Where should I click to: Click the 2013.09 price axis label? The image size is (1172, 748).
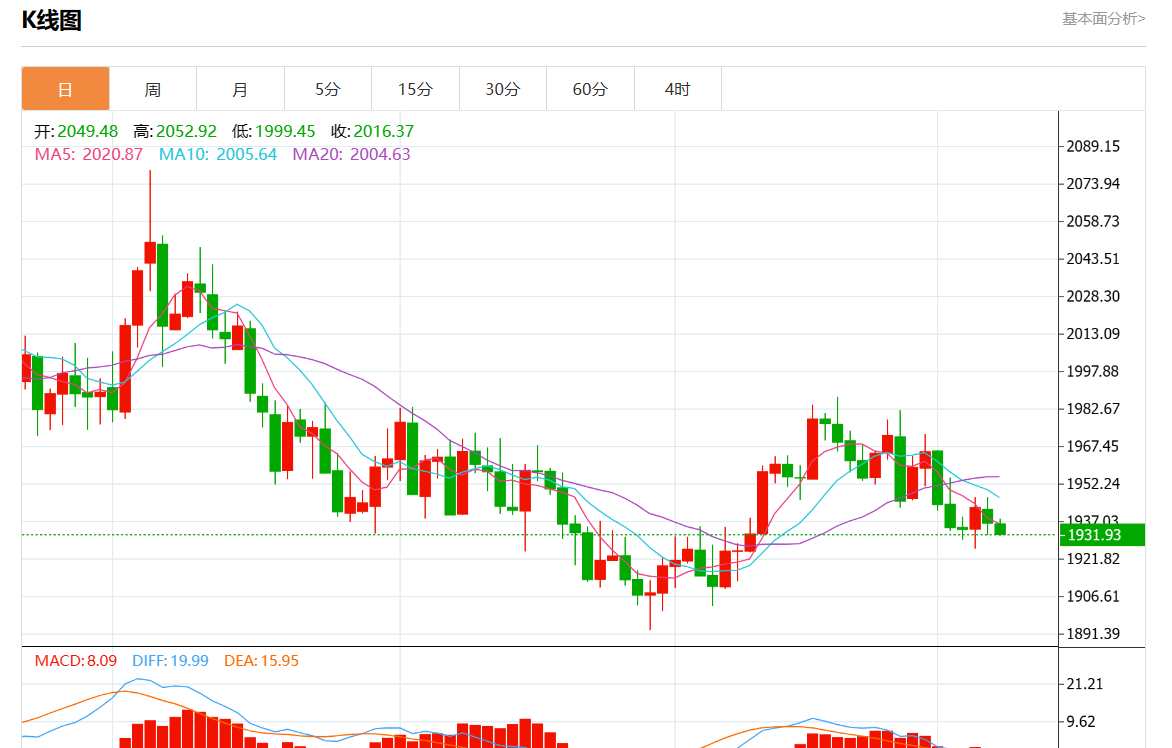click(1093, 334)
